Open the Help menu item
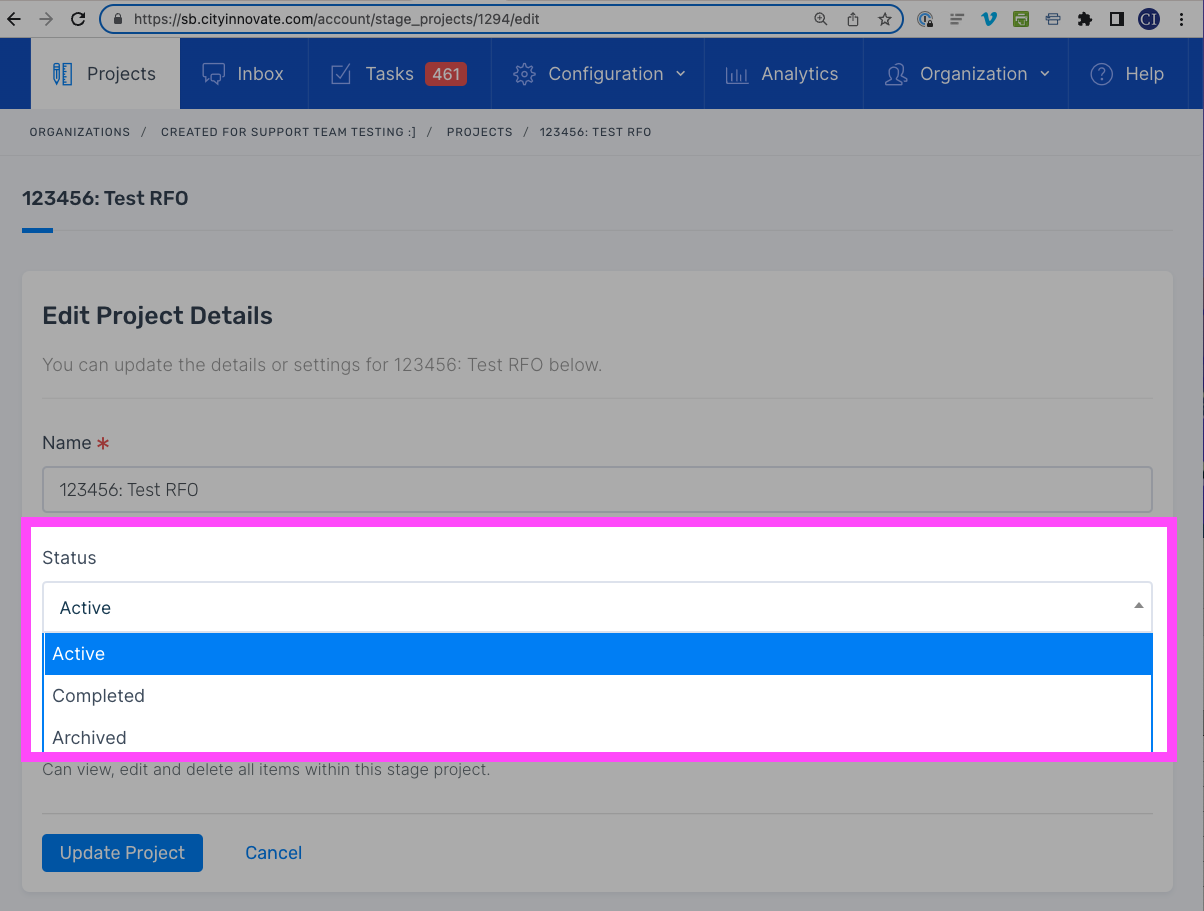 1127,74
